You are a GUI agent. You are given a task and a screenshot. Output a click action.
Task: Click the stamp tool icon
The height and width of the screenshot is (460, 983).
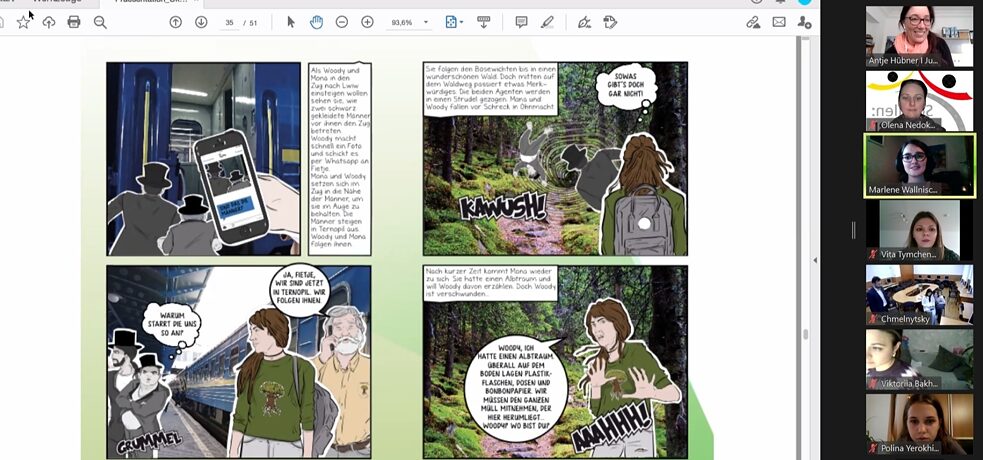tap(610, 23)
